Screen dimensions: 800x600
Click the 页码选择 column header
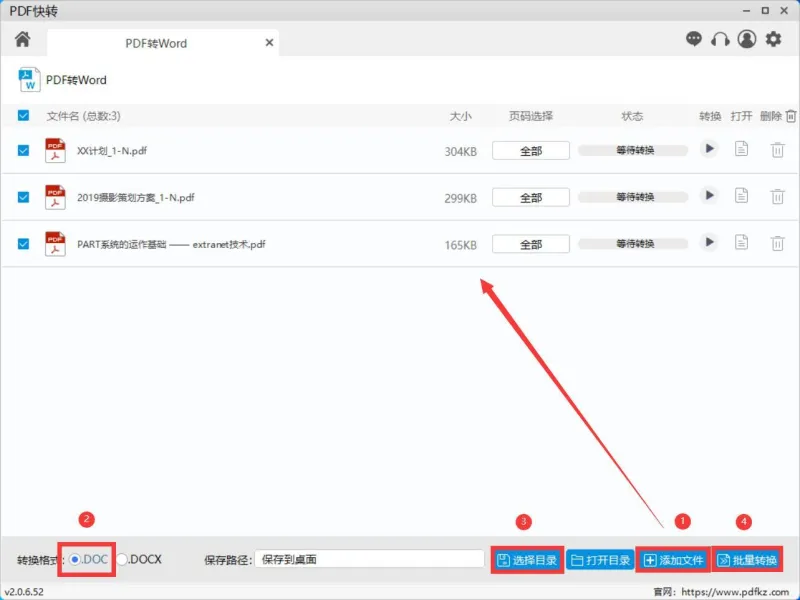[531, 116]
